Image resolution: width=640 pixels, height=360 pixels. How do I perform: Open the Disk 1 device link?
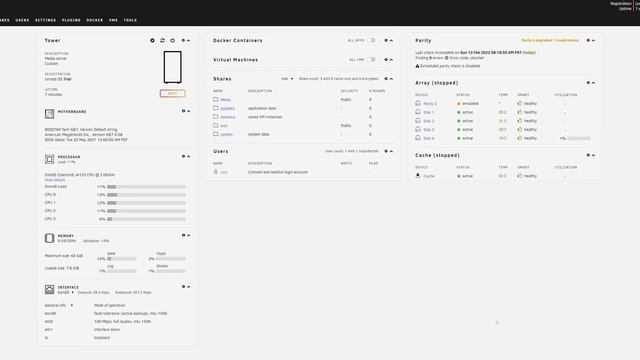pyautogui.click(x=428, y=112)
